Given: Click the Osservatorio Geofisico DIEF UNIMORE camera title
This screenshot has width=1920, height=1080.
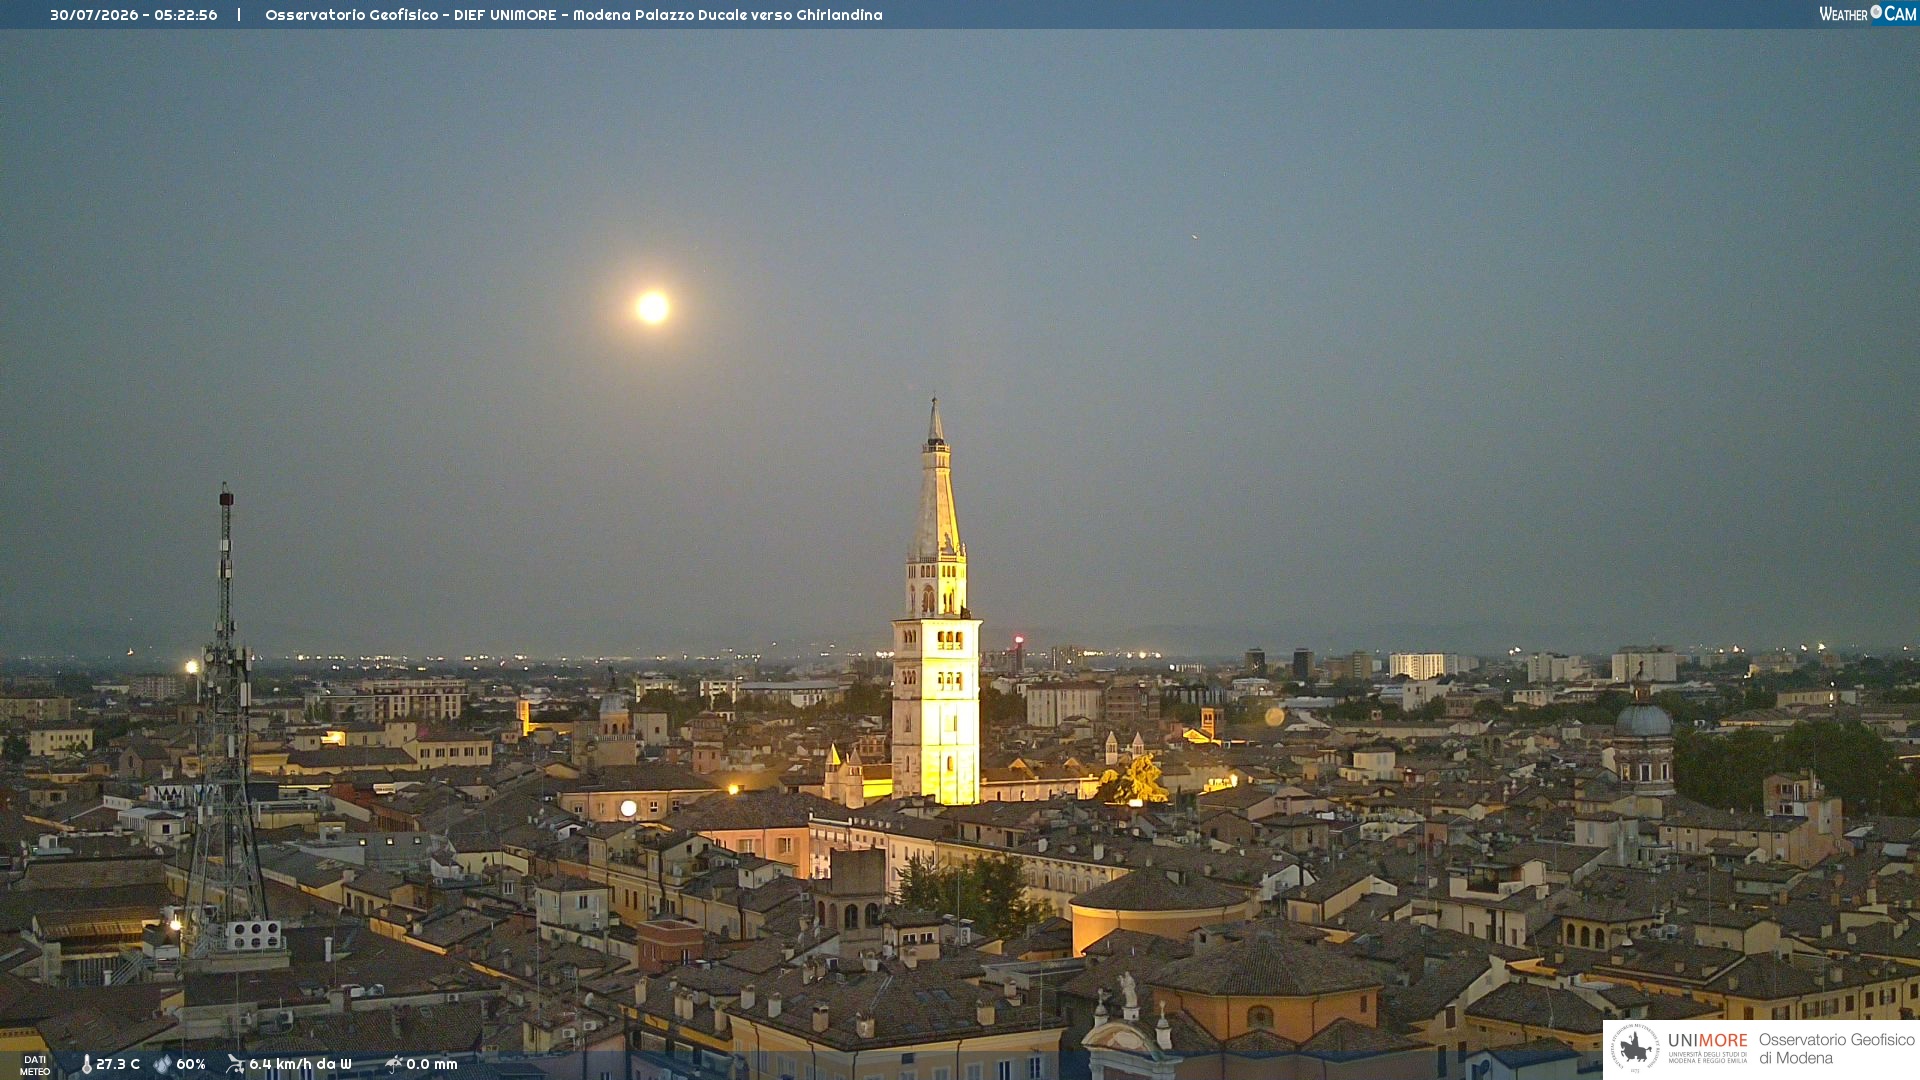Looking at the screenshot, I should (x=574, y=15).
